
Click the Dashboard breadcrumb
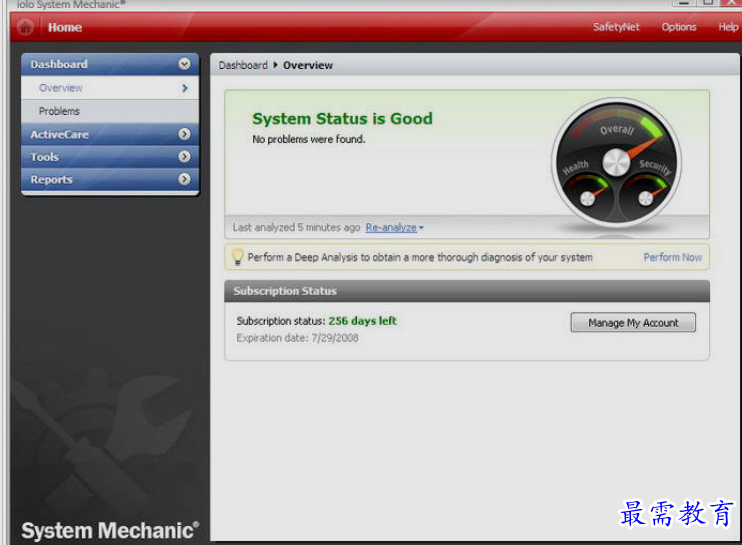[243, 65]
